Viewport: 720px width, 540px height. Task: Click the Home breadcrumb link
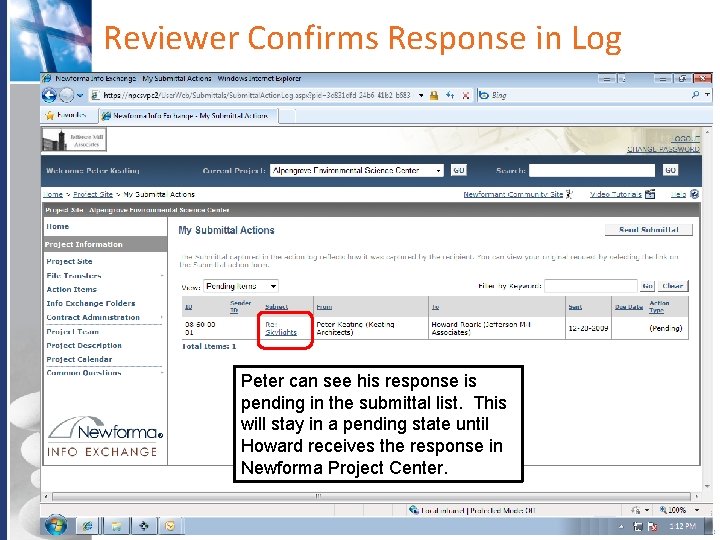coord(53,195)
